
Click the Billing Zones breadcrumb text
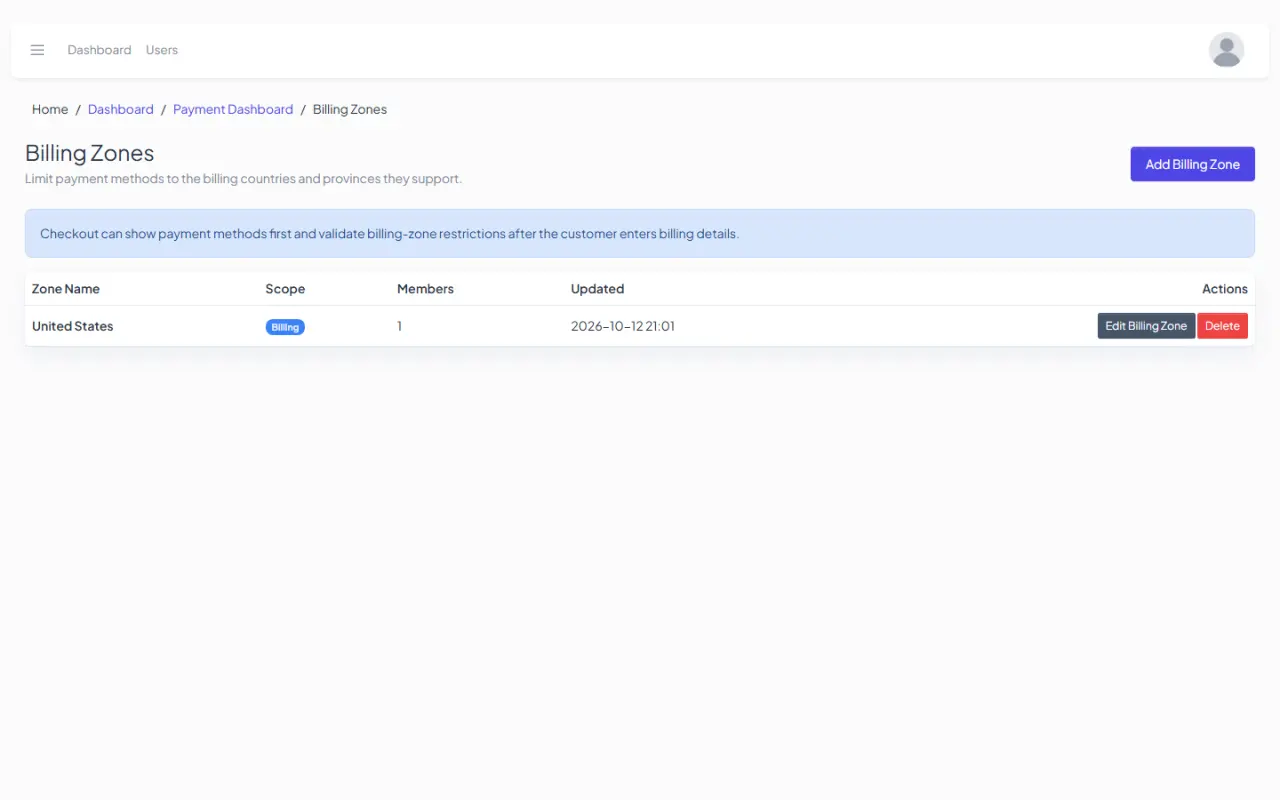pyautogui.click(x=350, y=109)
